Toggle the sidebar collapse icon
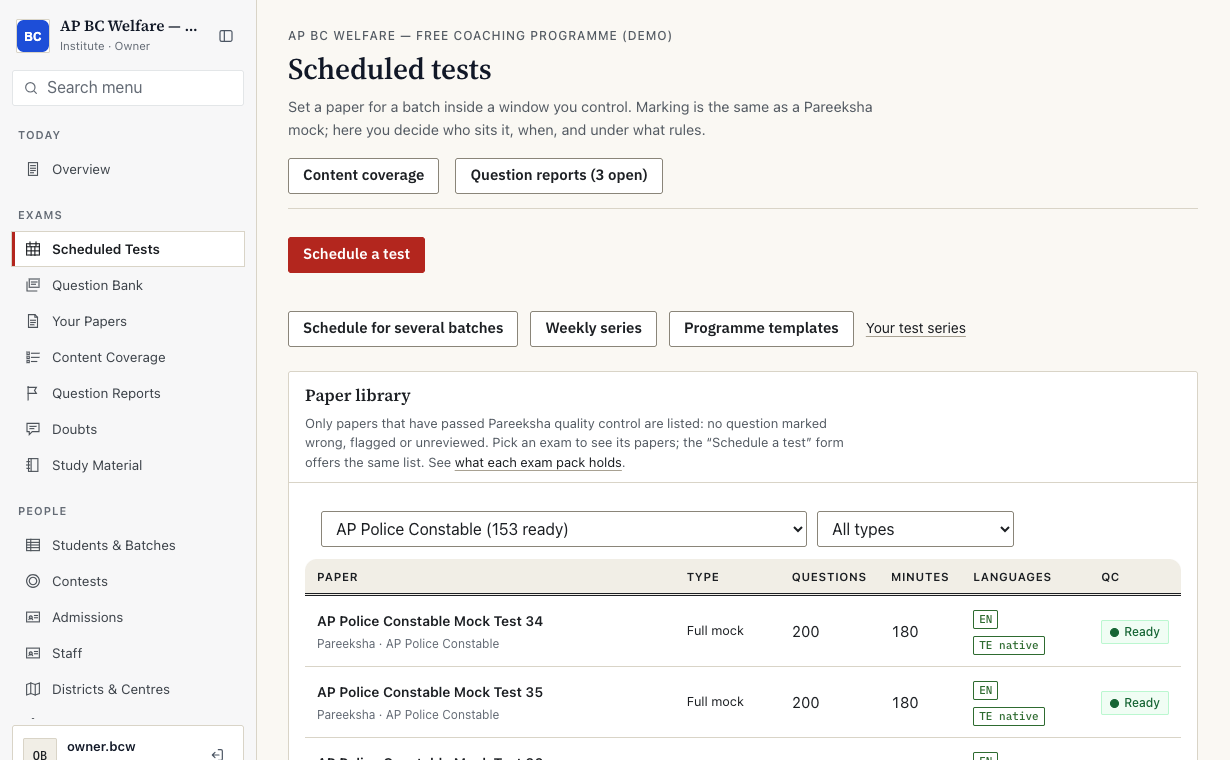This screenshot has width=1230, height=760. (x=226, y=36)
